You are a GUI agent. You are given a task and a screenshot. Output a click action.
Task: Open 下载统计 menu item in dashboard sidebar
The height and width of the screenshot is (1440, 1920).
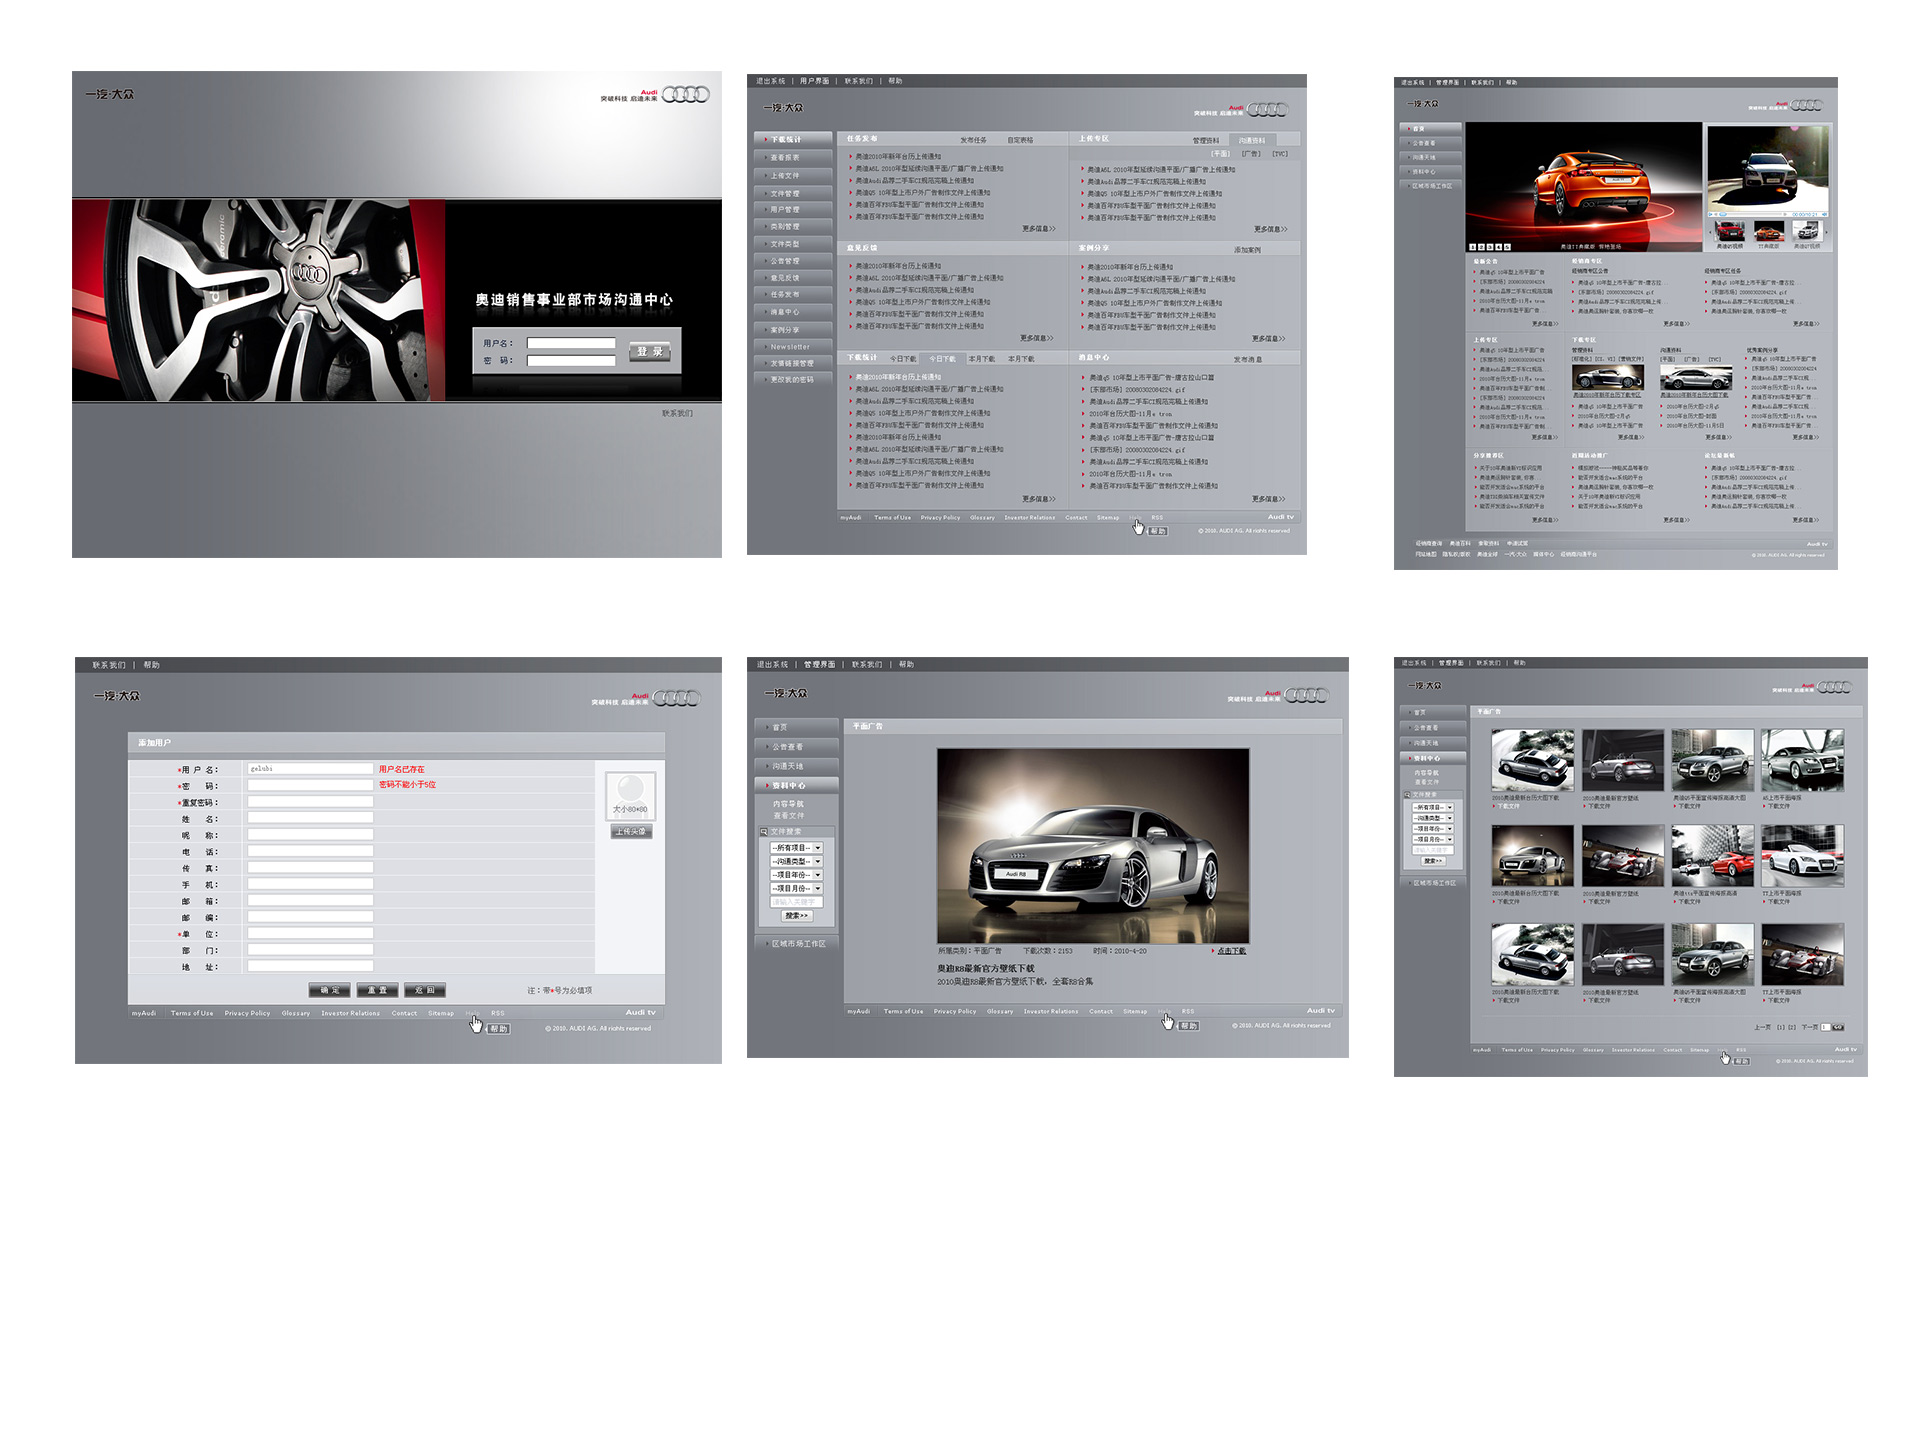point(786,140)
